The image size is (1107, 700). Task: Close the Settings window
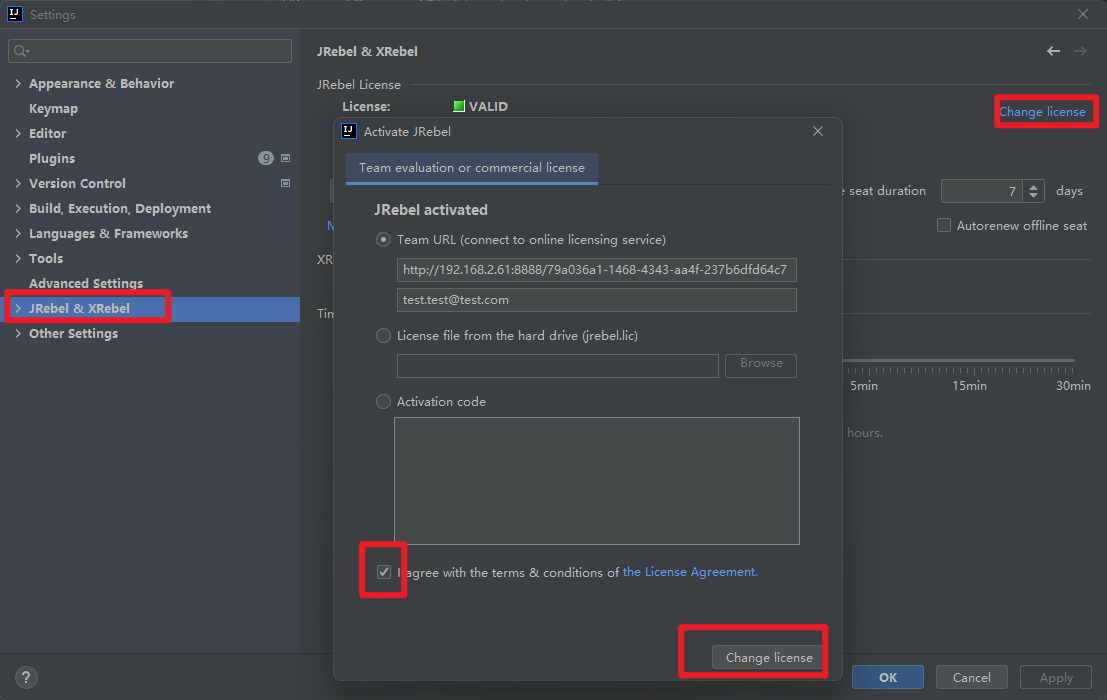tap(1082, 14)
